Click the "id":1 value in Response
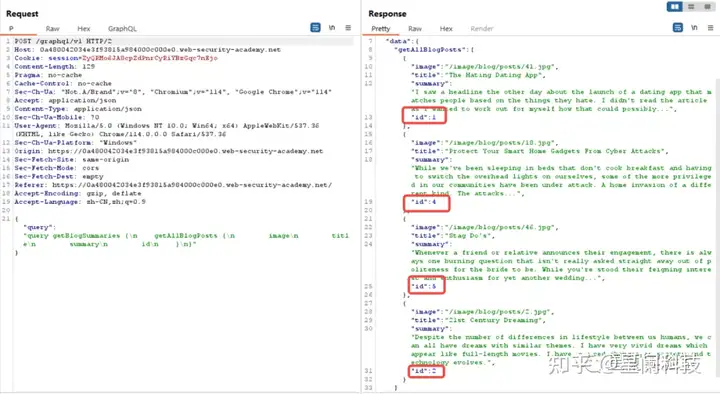Image resolution: width=720 pixels, height=394 pixels. (x=424, y=117)
